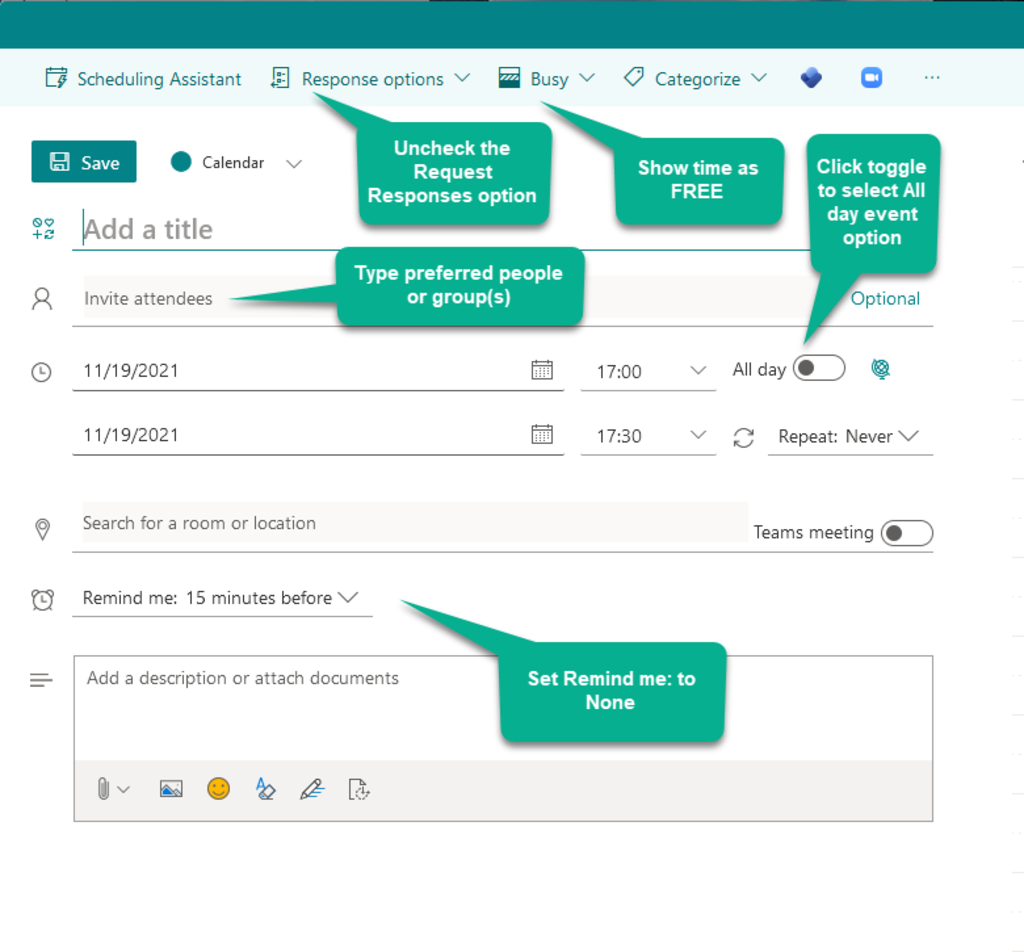This screenshot has height=952, width=1024.
Task: Open more options with the ellipsis
Action: (x=932, y=78)
